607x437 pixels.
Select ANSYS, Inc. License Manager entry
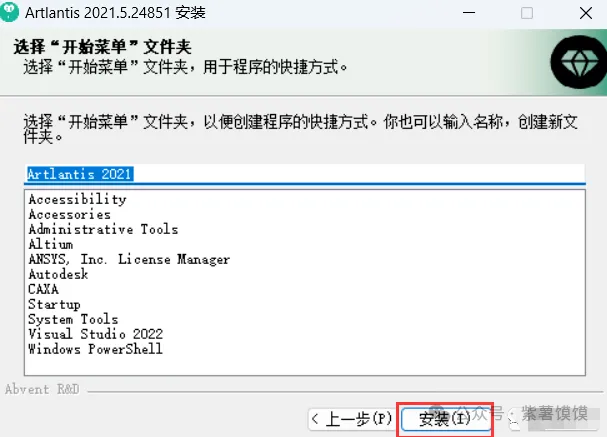[x=129, y=259]
